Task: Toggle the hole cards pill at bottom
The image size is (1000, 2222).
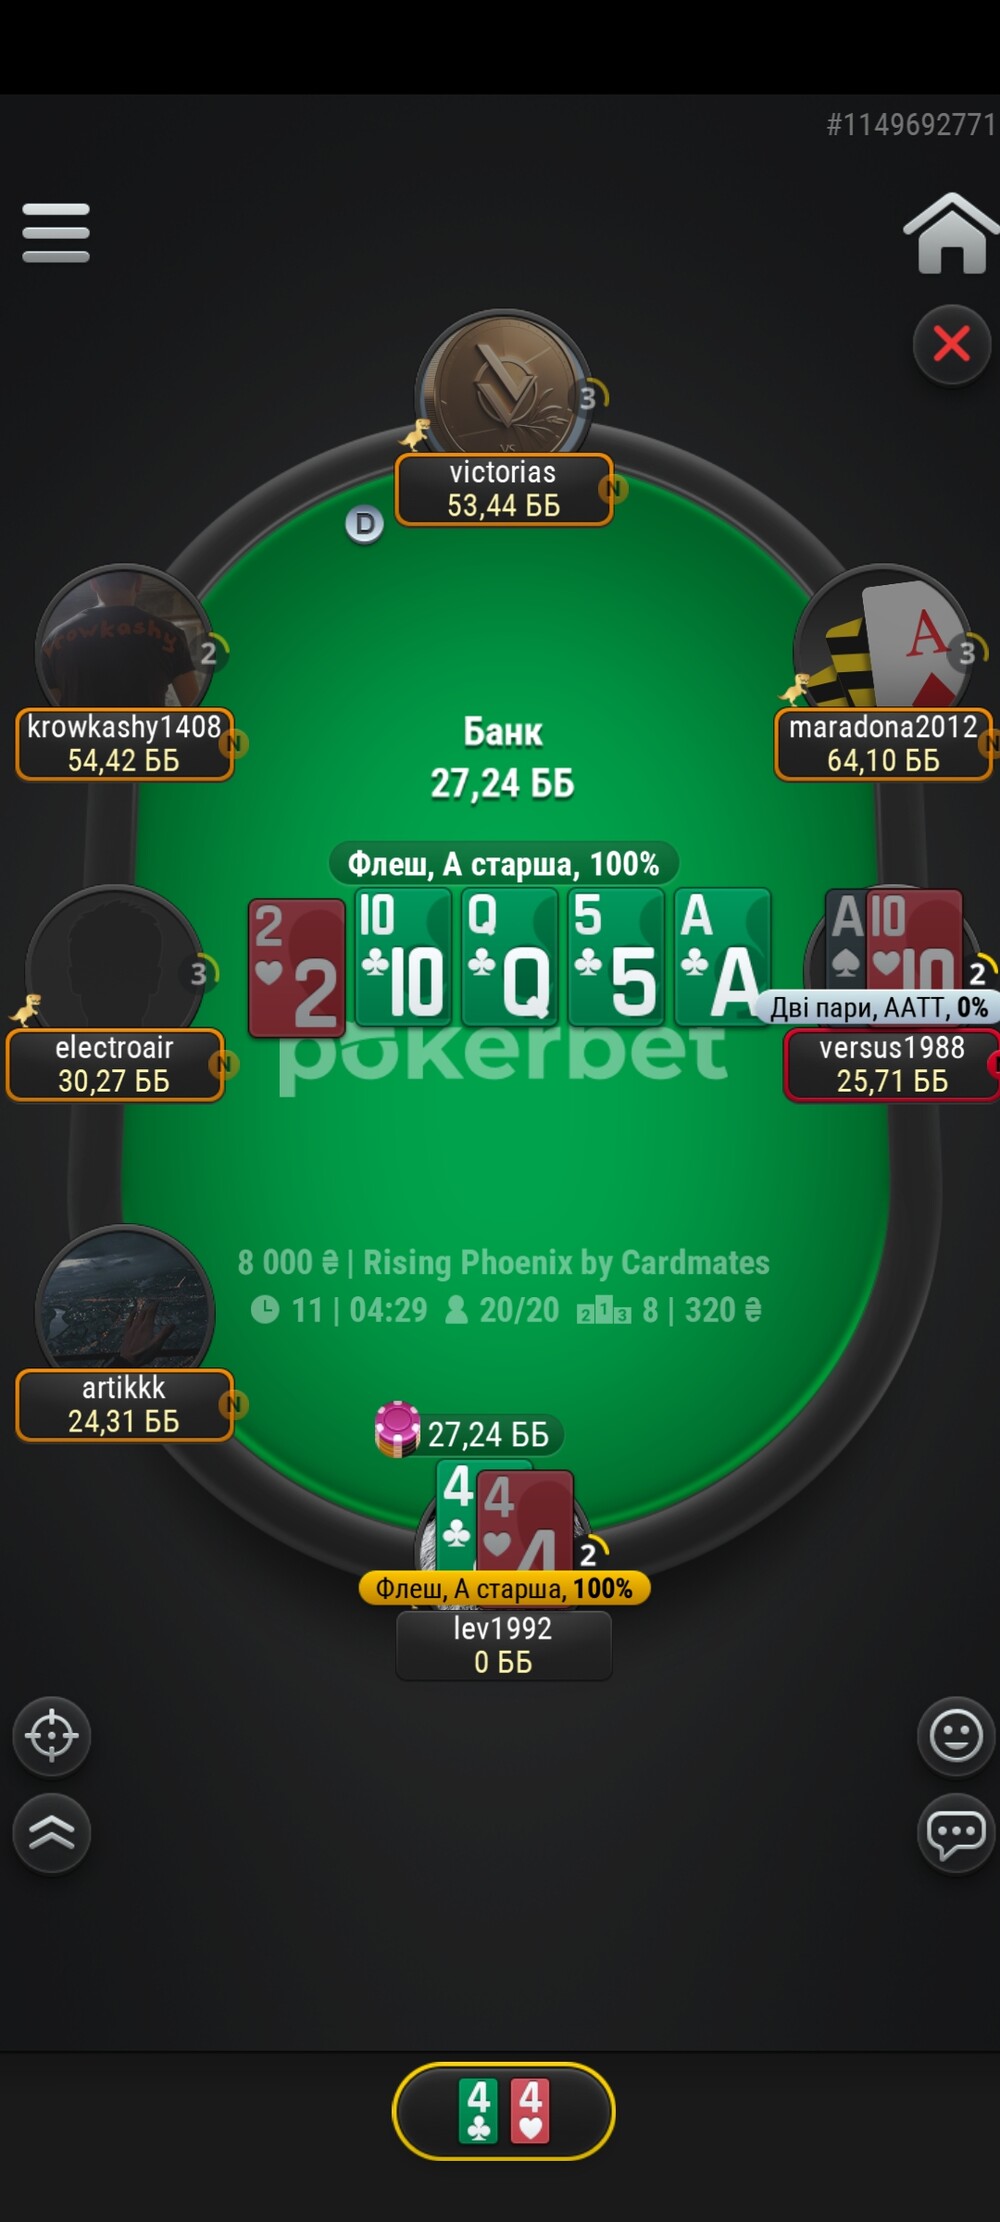Action: click(x=503, y=2111)
